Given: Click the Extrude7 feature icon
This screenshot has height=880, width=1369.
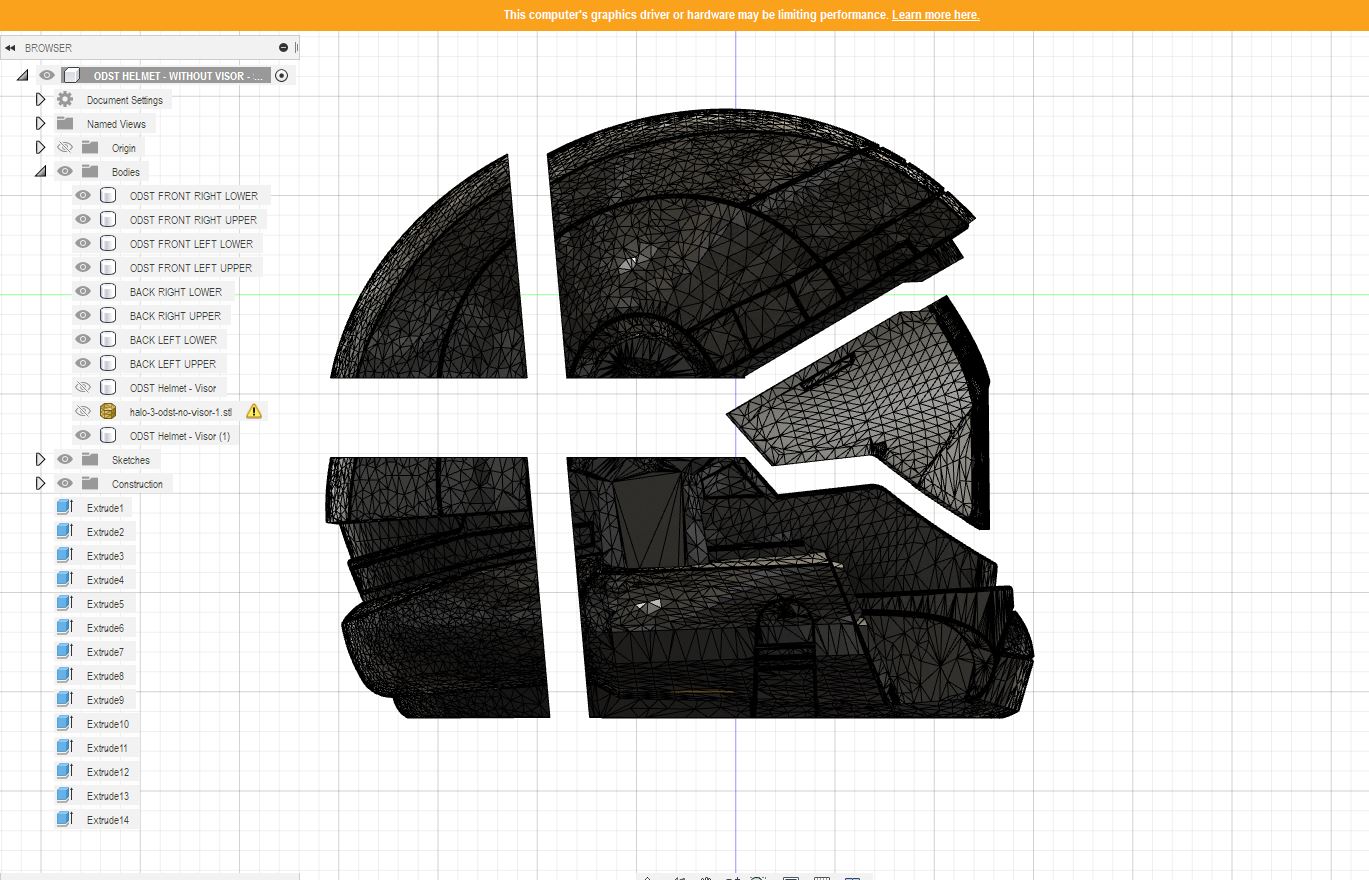Looking at the screenshot, I should click(x=65, y=652).
